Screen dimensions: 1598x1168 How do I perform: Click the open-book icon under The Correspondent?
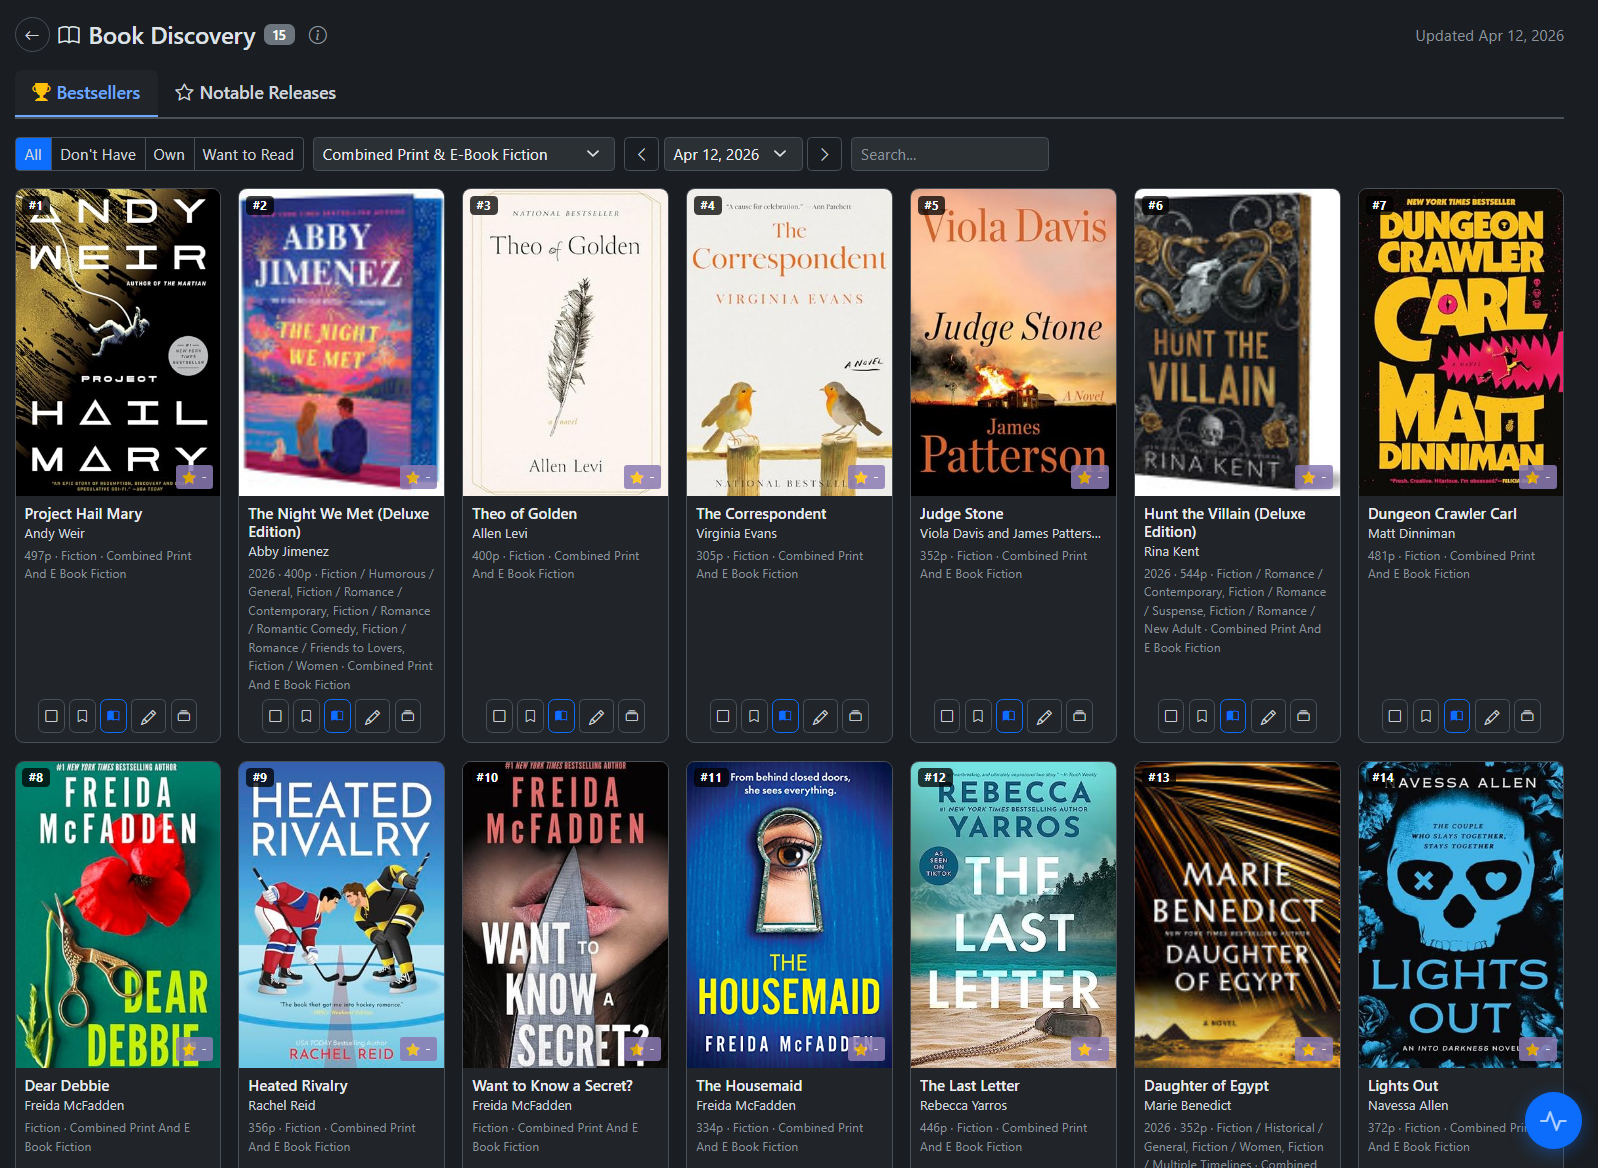[x=786, y=716]
